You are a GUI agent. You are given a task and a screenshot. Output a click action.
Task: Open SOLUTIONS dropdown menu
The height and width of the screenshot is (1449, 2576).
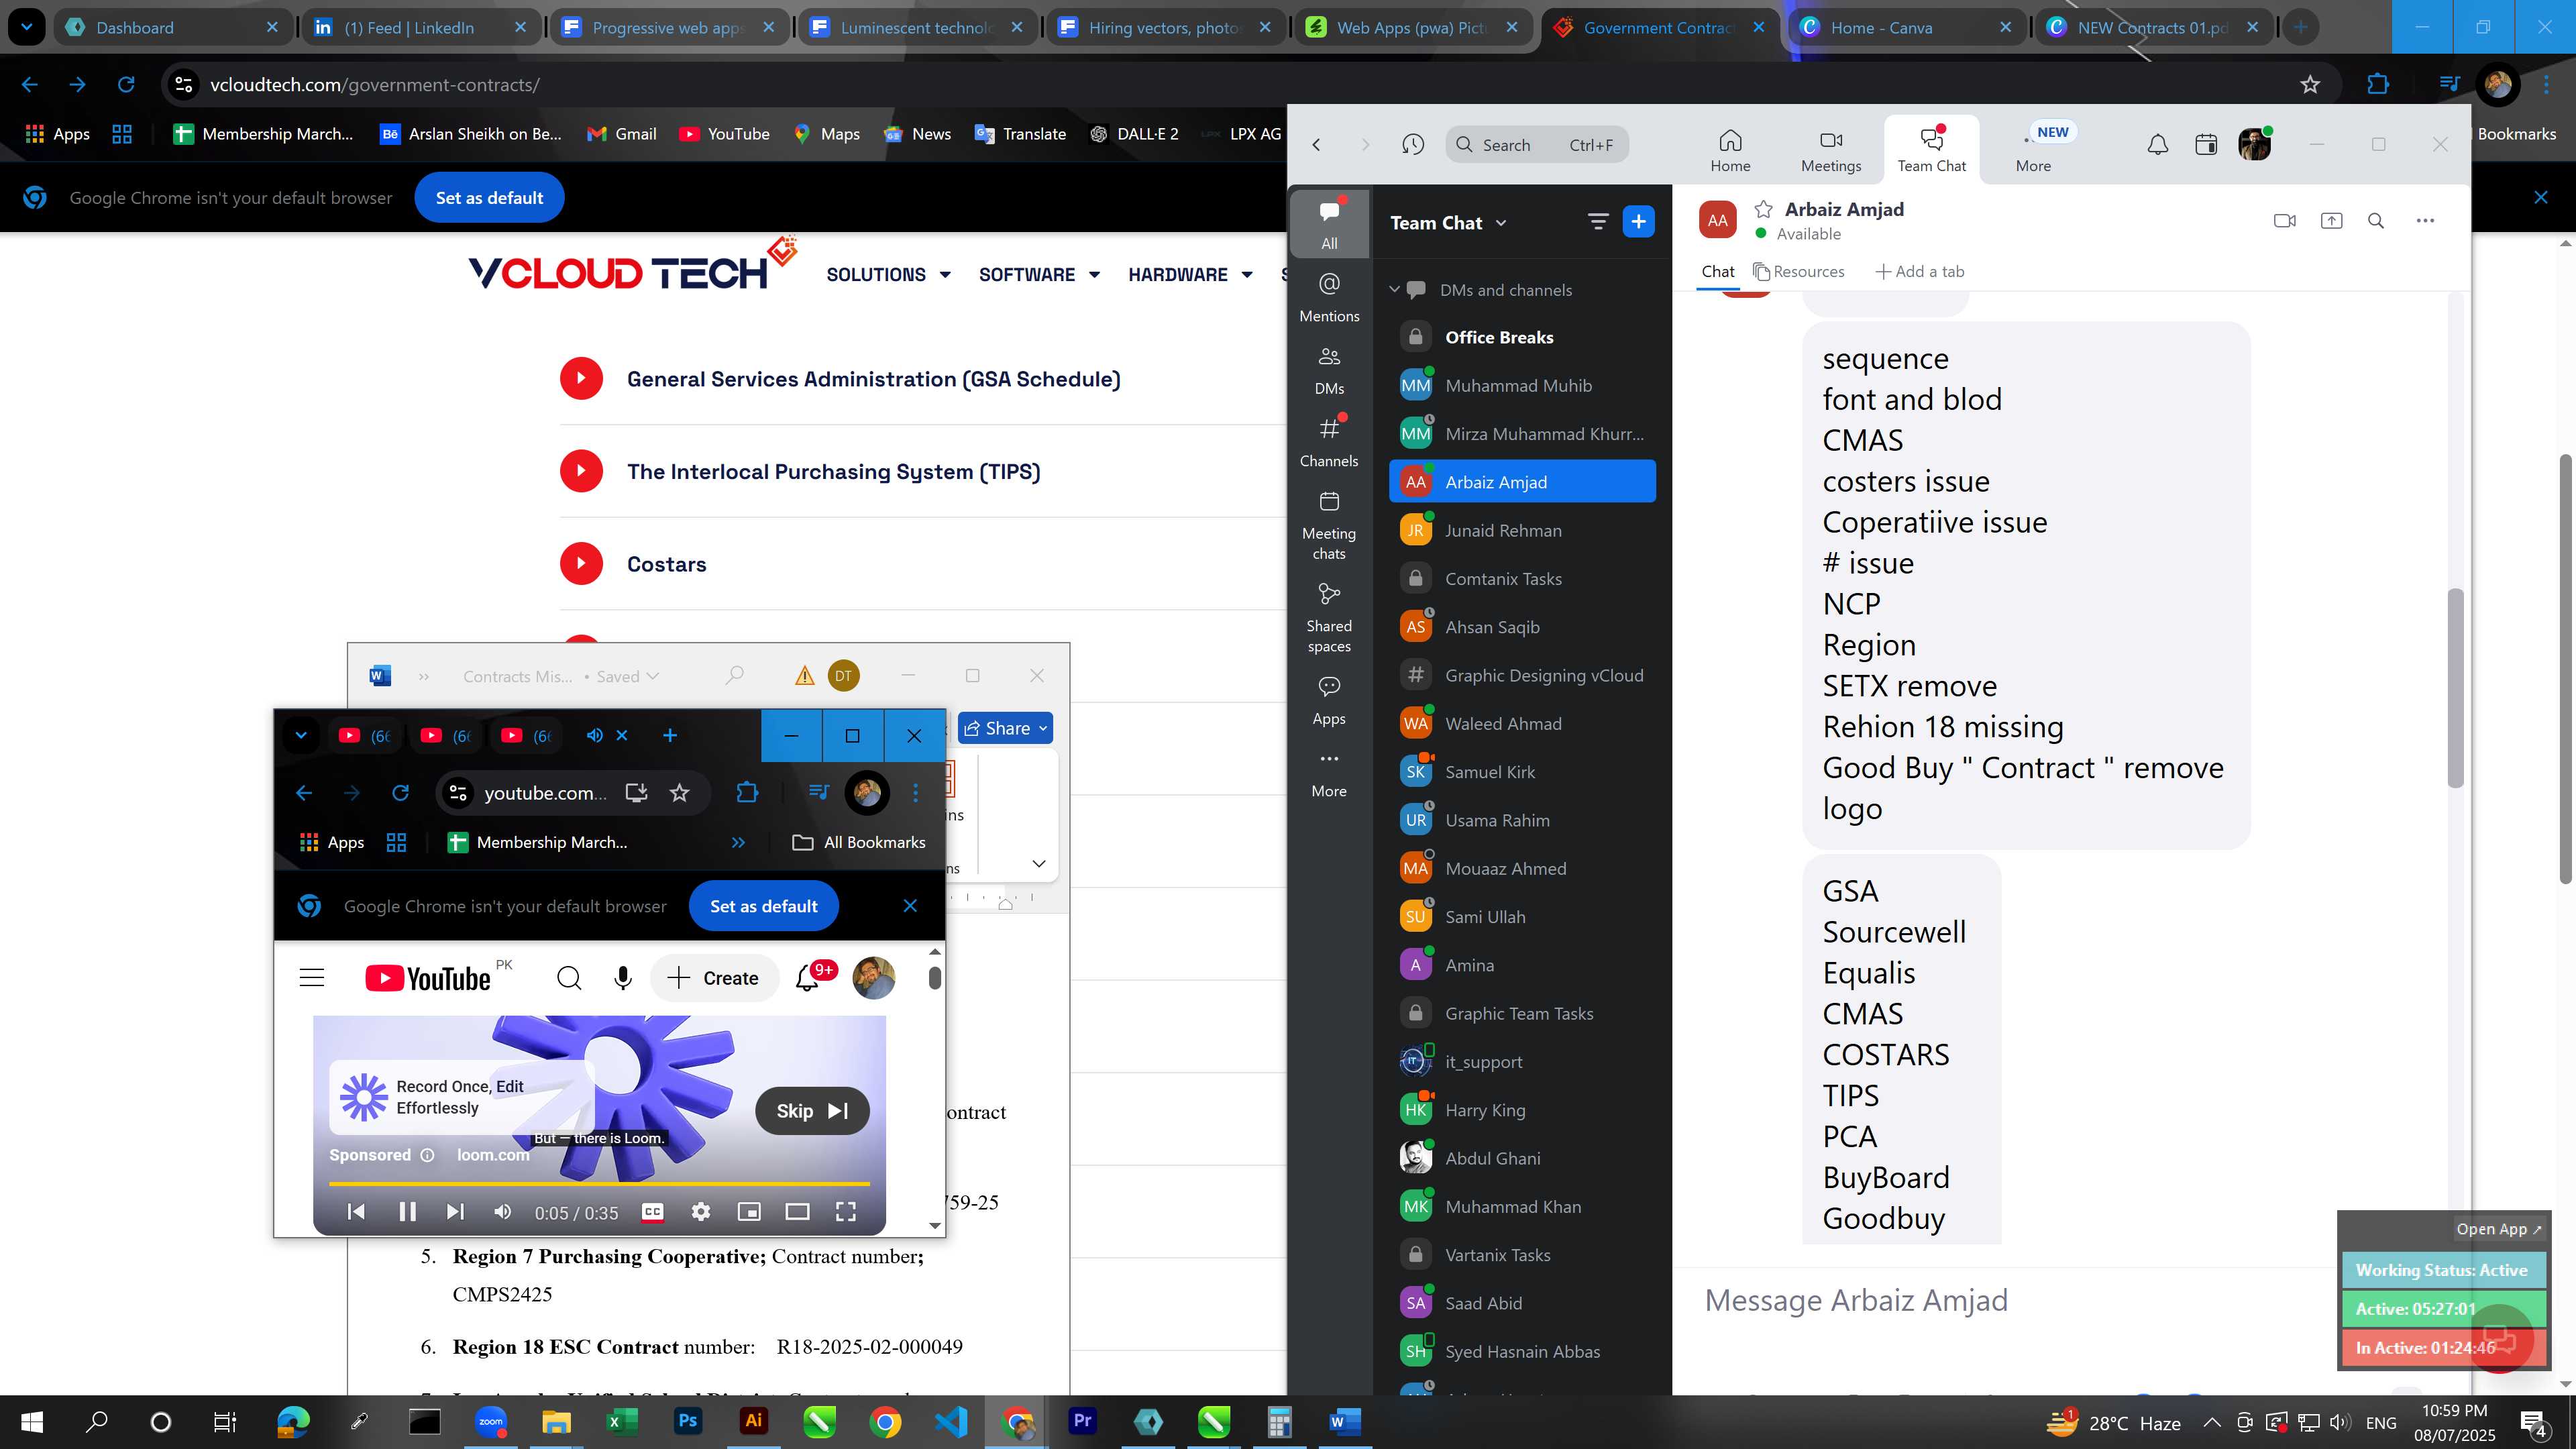888,275
